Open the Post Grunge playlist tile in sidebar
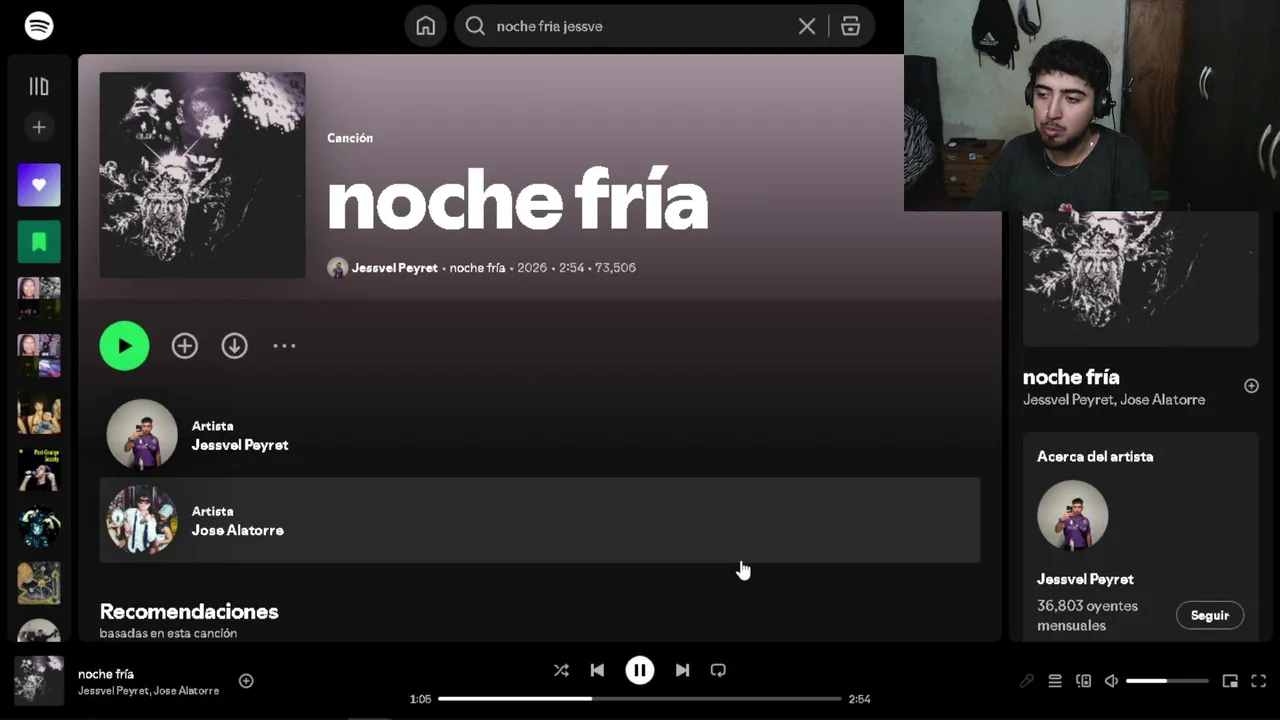Viewport: 1280px width, 720px height. 39,469
